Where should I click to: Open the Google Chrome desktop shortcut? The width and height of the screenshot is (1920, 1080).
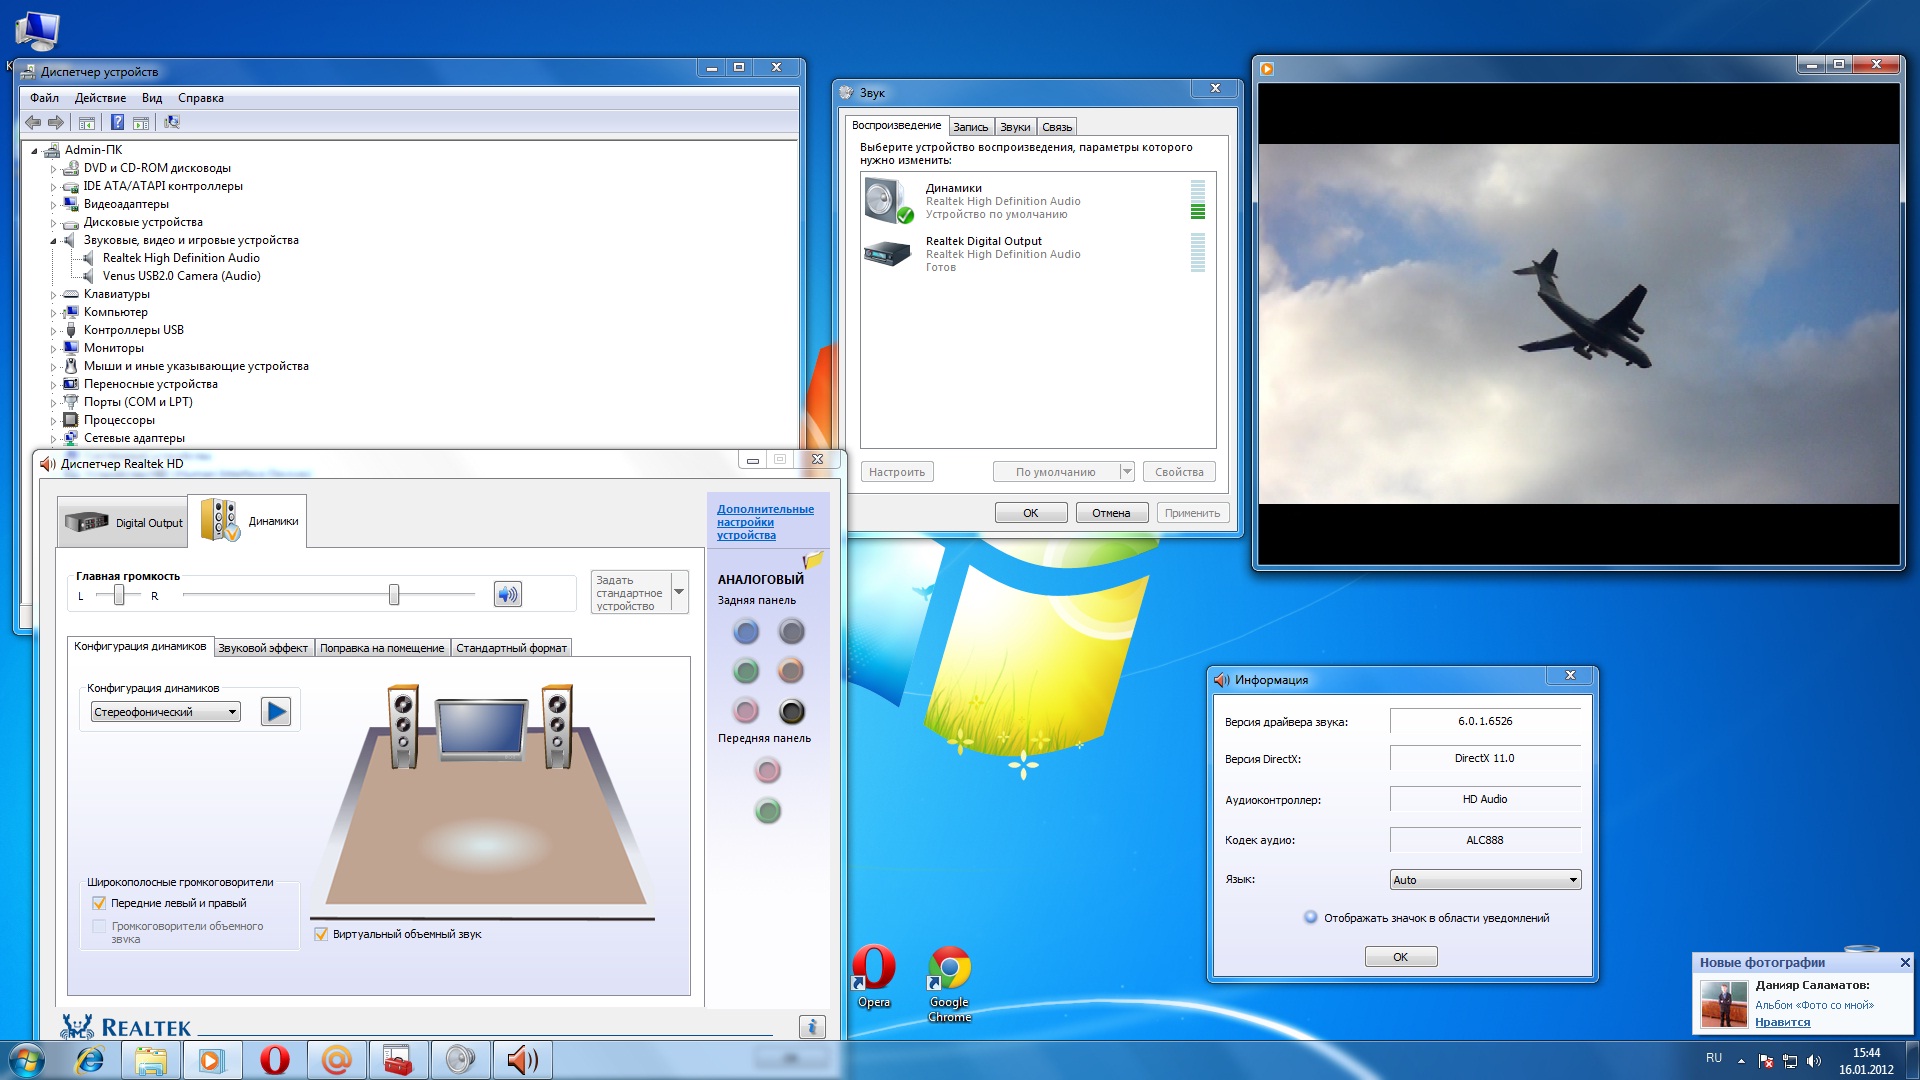[x=950, y=984]
